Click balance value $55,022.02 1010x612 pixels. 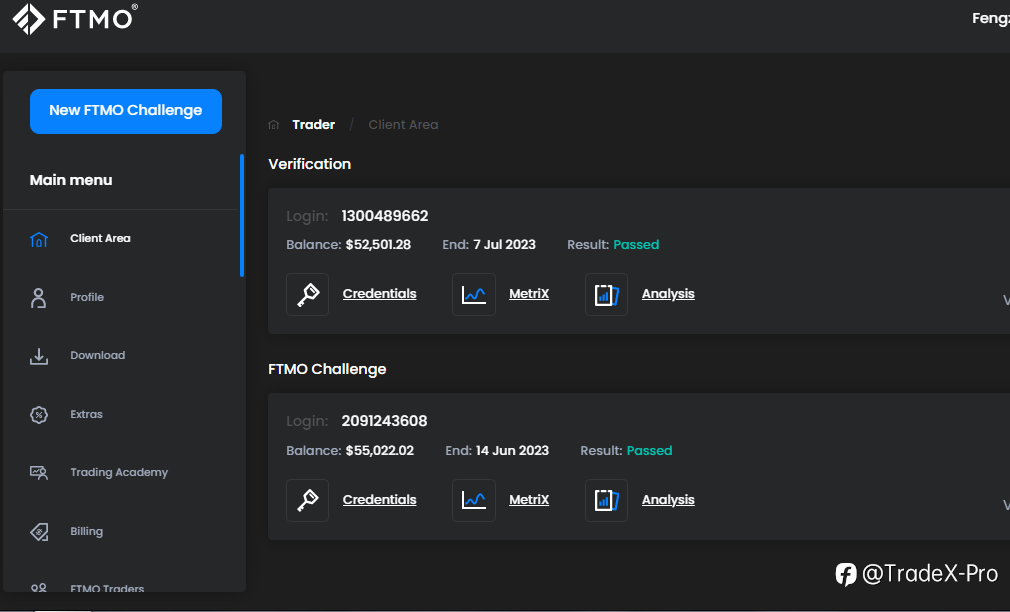click(379, 451)
